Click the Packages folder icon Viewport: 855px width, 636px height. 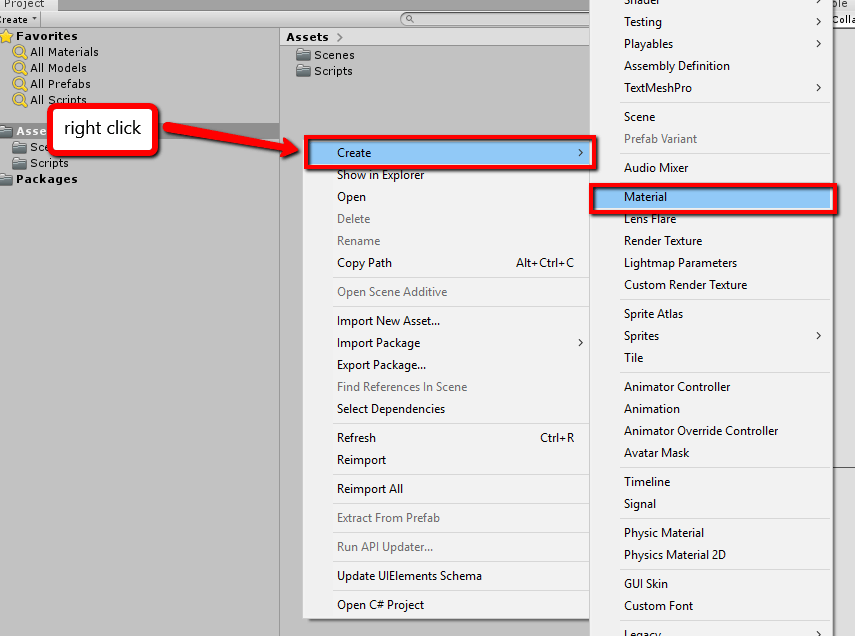(x=7, y=179)
